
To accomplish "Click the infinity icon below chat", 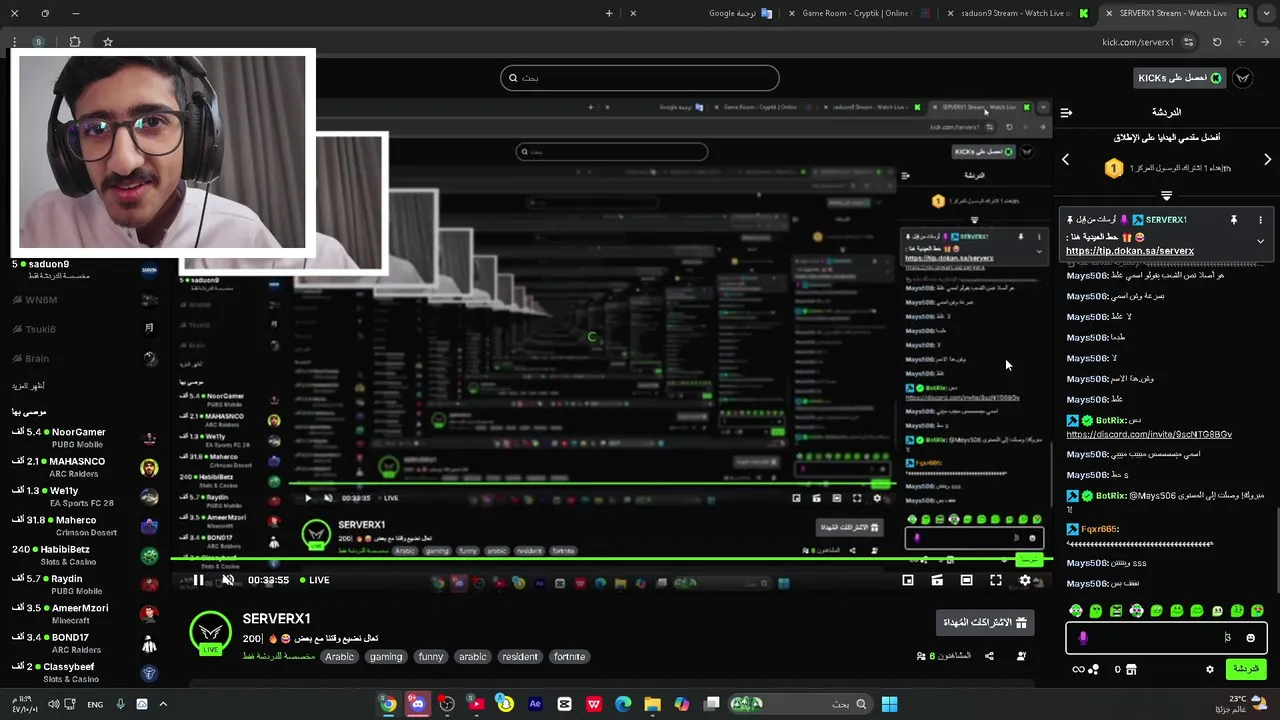I will [x=1078, y=669].
